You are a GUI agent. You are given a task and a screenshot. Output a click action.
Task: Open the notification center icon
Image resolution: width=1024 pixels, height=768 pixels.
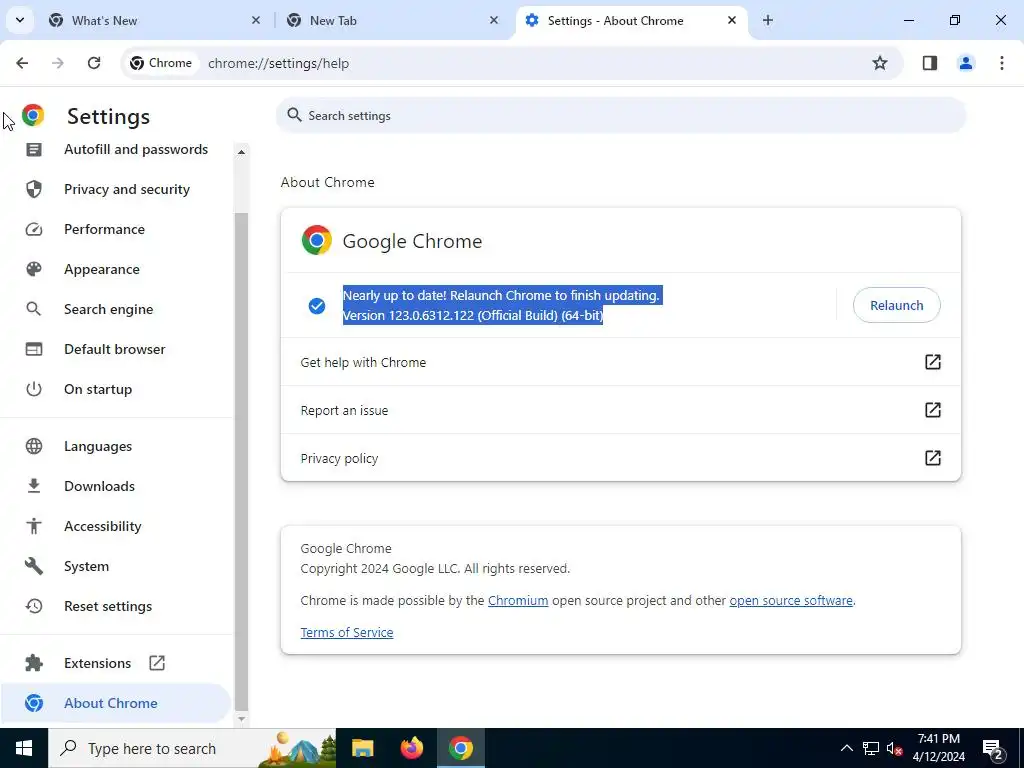coord(993,749)
